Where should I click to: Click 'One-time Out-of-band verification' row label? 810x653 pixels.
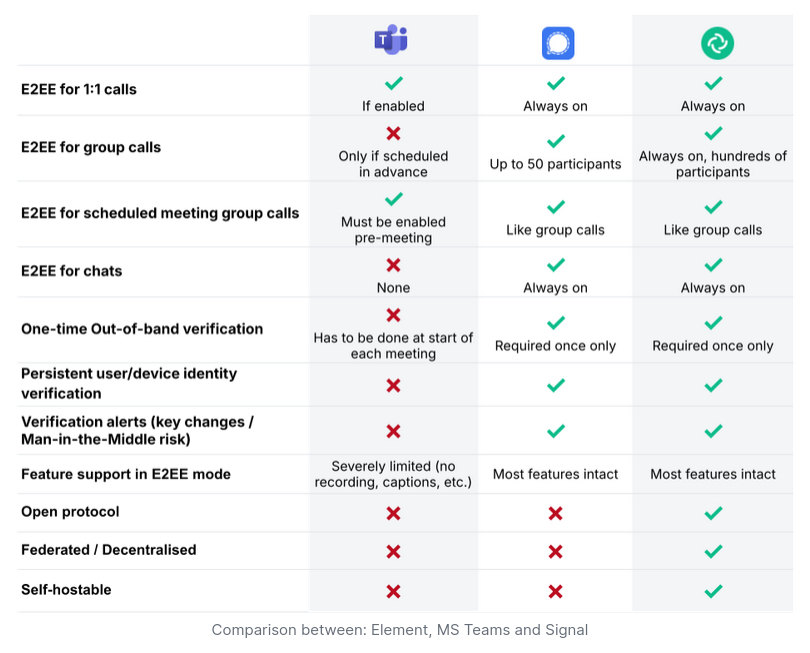click(x=142, y=329)
